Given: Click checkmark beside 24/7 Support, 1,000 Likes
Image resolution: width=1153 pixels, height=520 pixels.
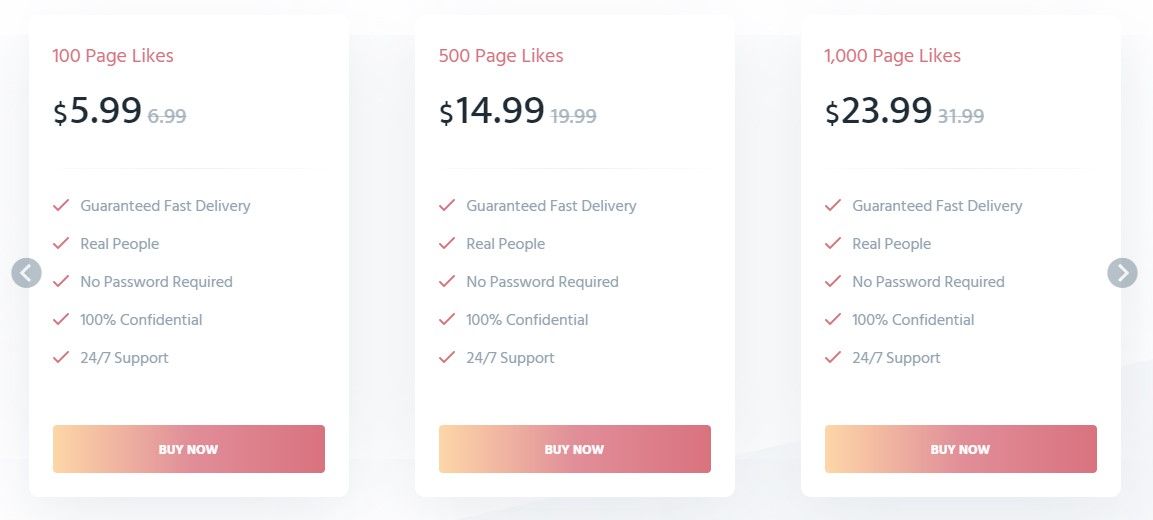Looking at the screenshot, I should click(832, 358).
